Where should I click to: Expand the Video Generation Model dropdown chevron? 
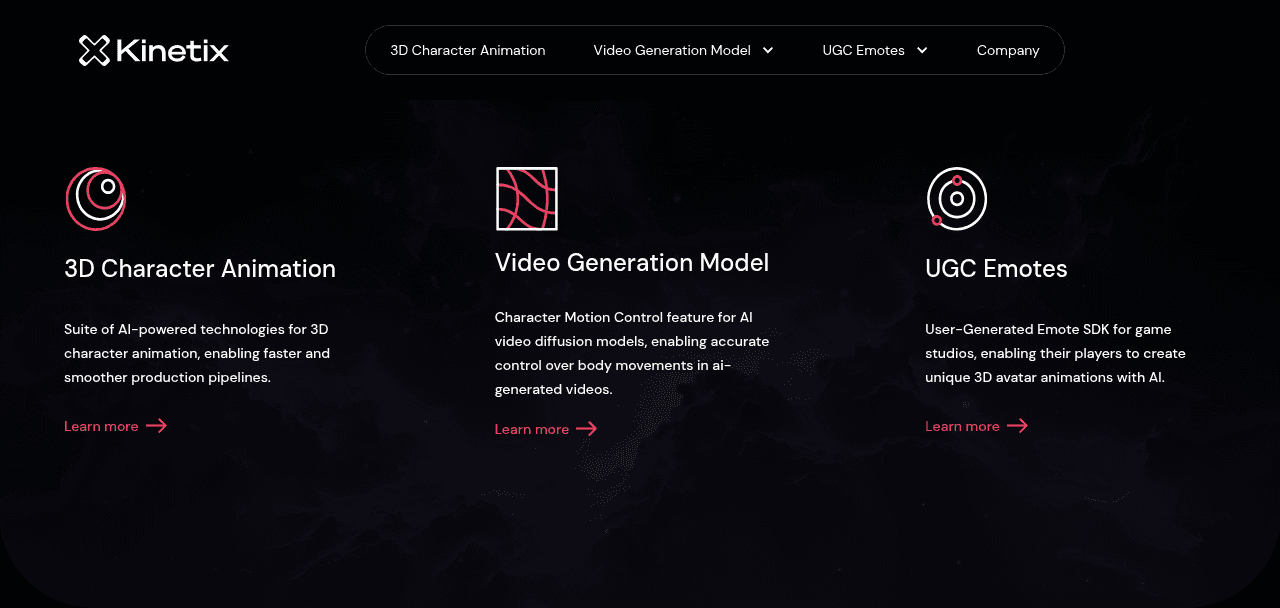[x=768, y=50]
